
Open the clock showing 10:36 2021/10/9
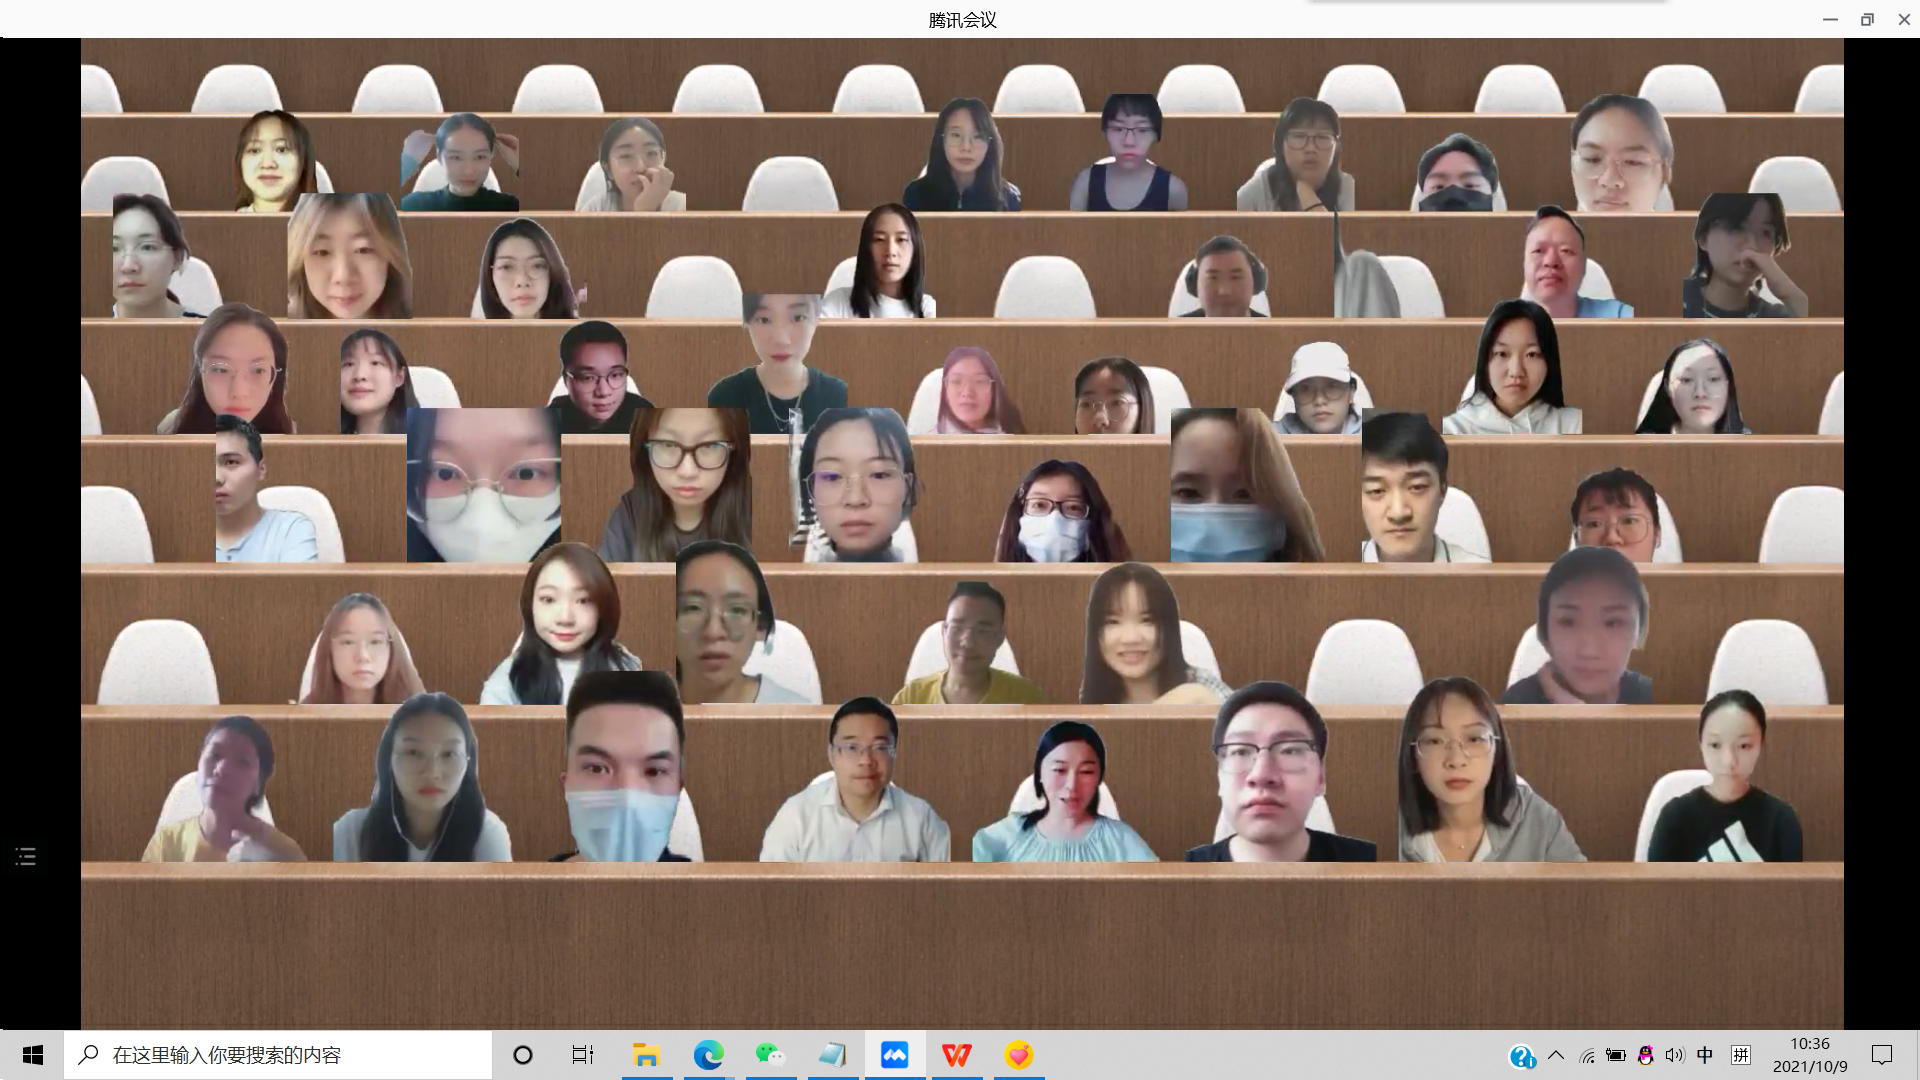coord(1809,1055)
